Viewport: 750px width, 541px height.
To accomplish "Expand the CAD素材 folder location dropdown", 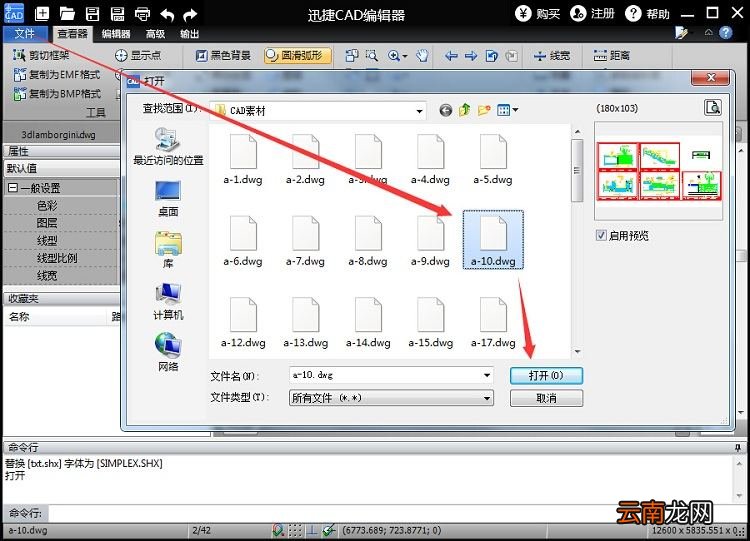I will 419,111.
